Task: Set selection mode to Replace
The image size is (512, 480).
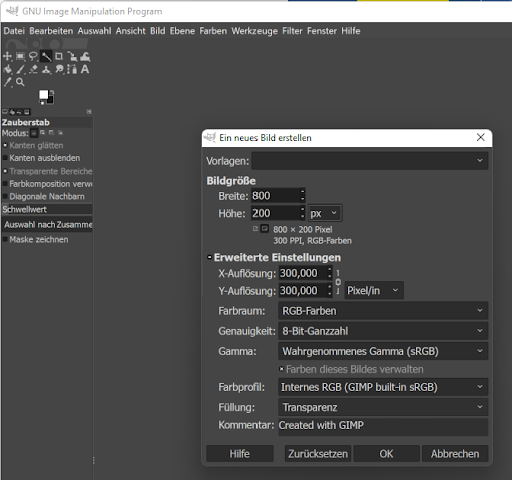Action: pos(34,133)
